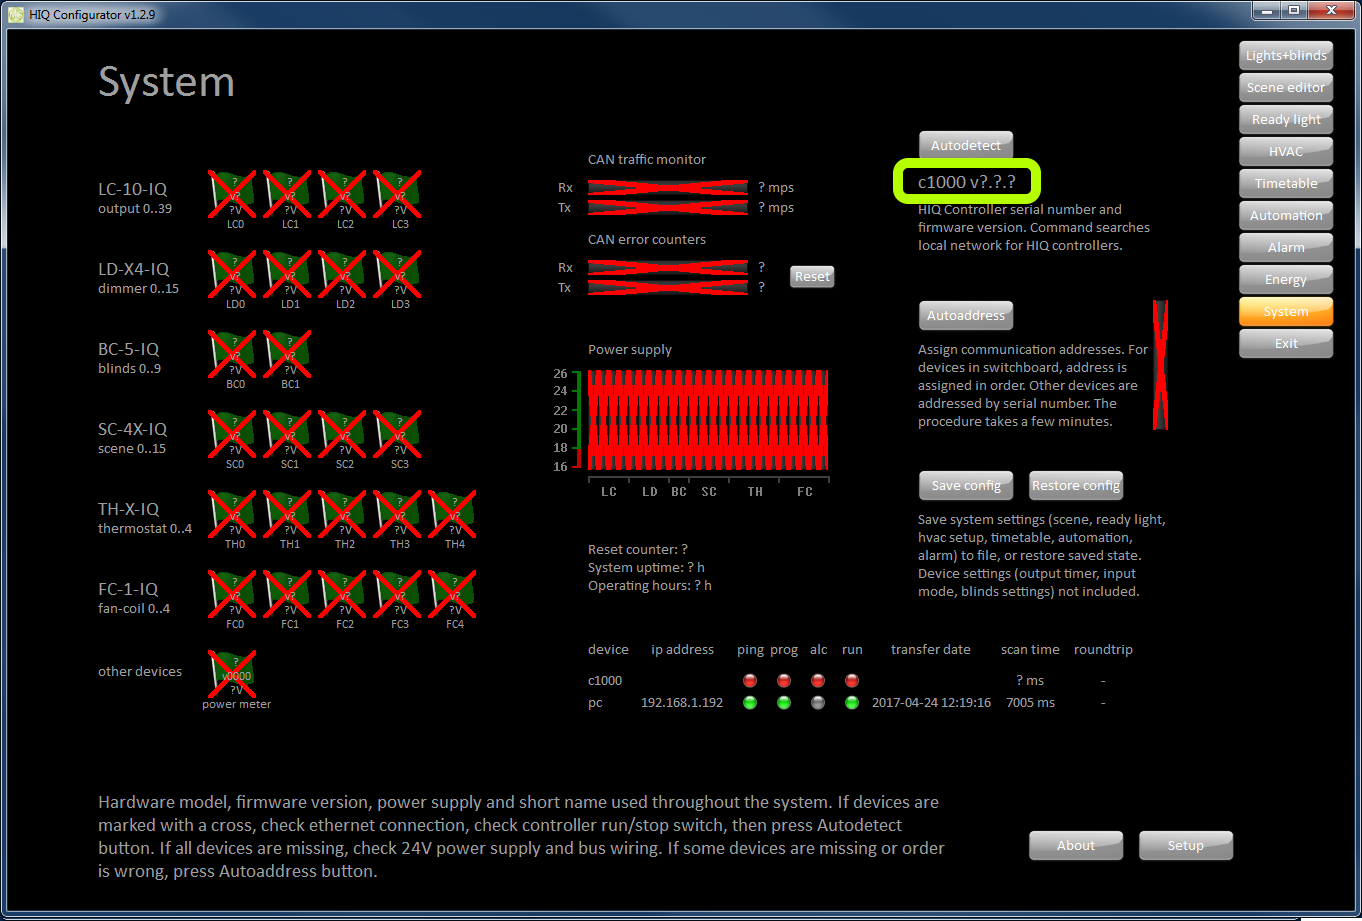Screen dimensions: 1362x921
Task: Open the Lights+blinds page
Action: coord(1286,56)
